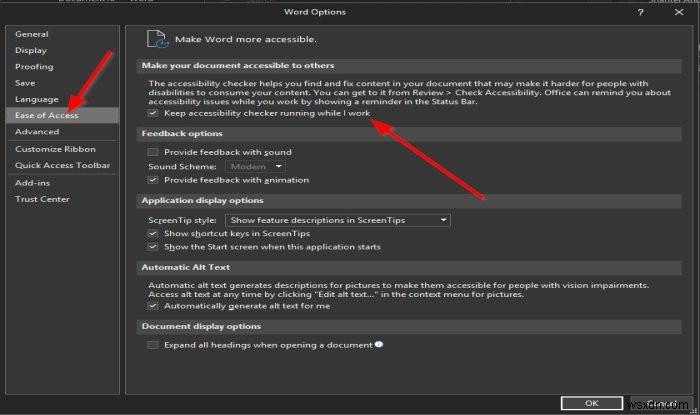
Task: Open the Proofing options category
Action: (x=34, y=66)
